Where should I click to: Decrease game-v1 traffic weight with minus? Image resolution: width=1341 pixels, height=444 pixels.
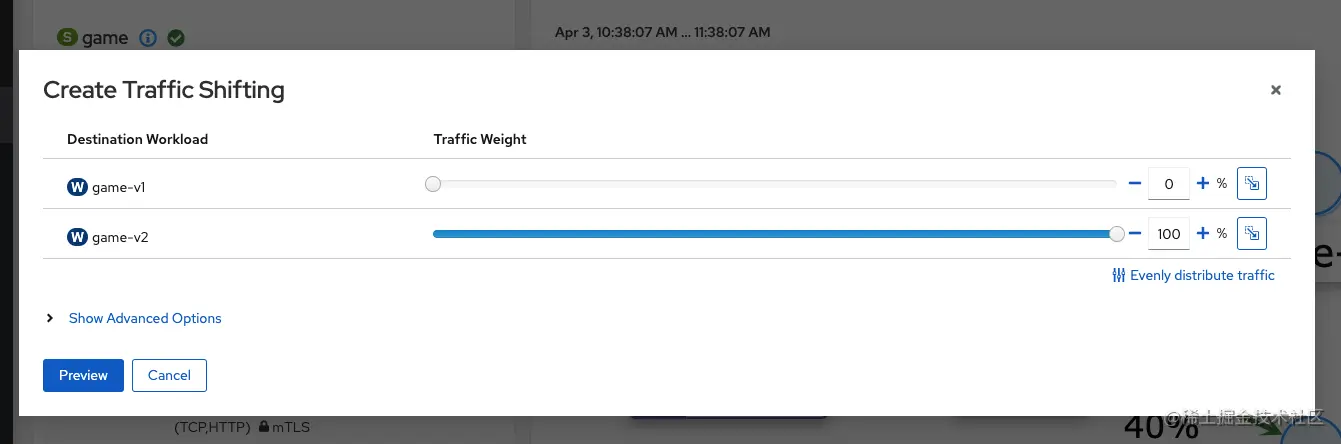(x=1135, y=184)
